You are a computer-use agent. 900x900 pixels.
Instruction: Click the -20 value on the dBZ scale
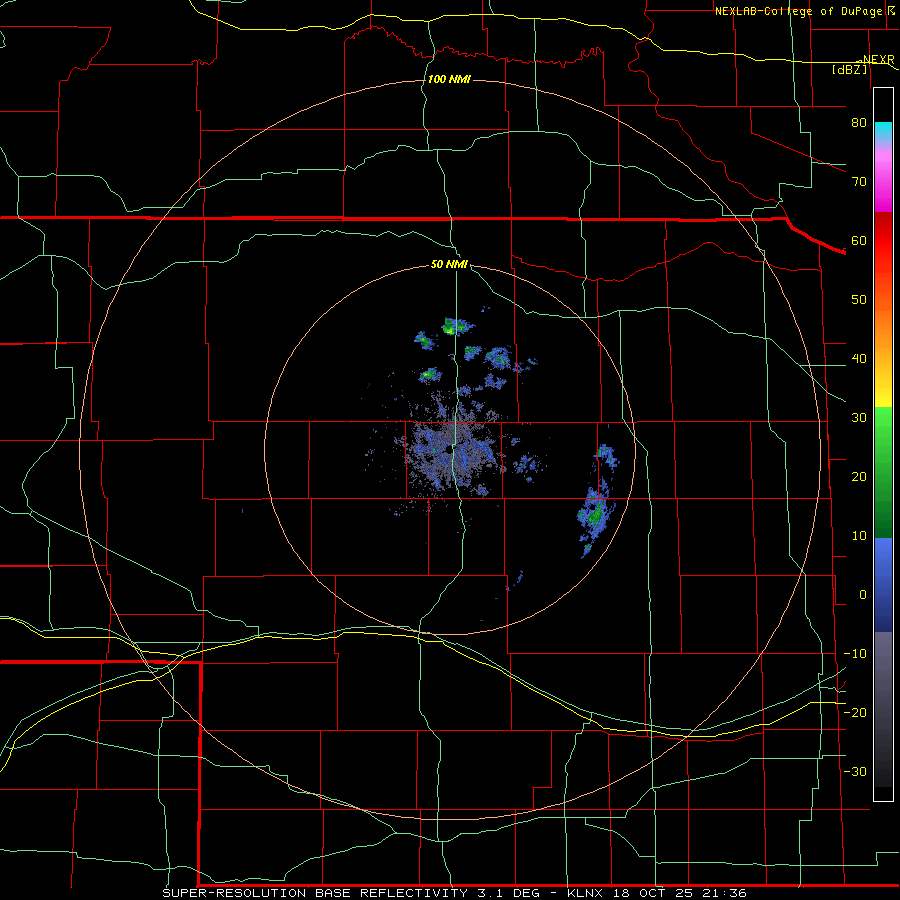coord(855,712)
